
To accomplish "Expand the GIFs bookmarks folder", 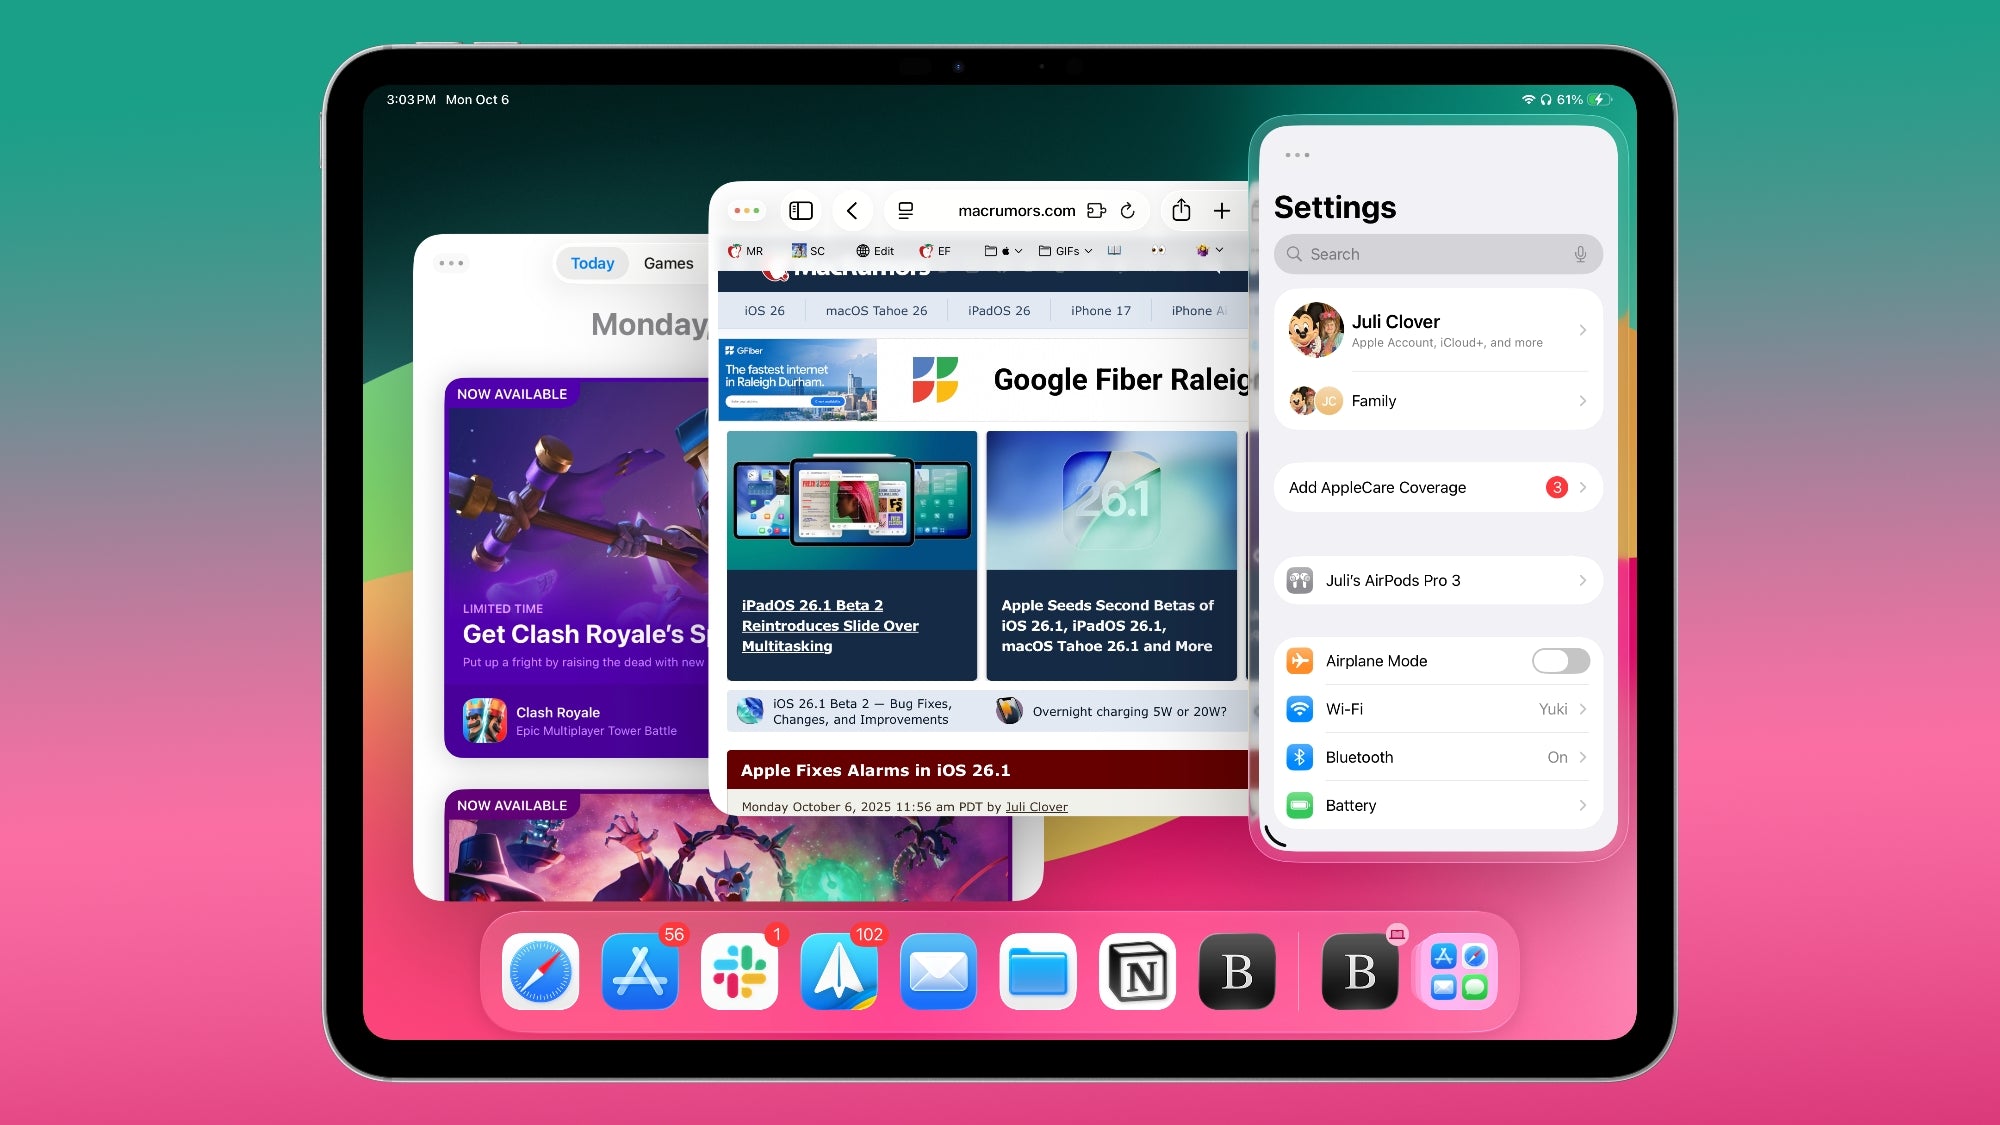I will [1063, 251].
